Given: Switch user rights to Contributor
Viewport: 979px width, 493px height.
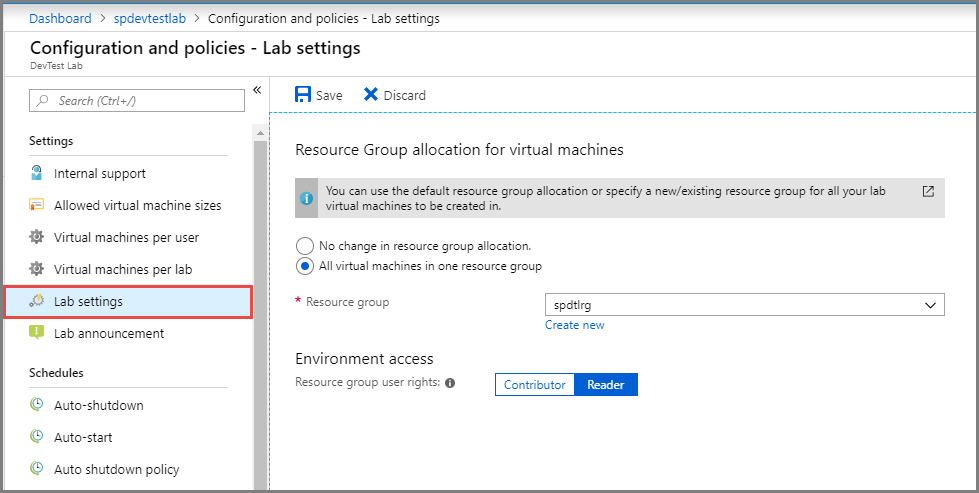Looking at the screenshot, I should (534, 385).
